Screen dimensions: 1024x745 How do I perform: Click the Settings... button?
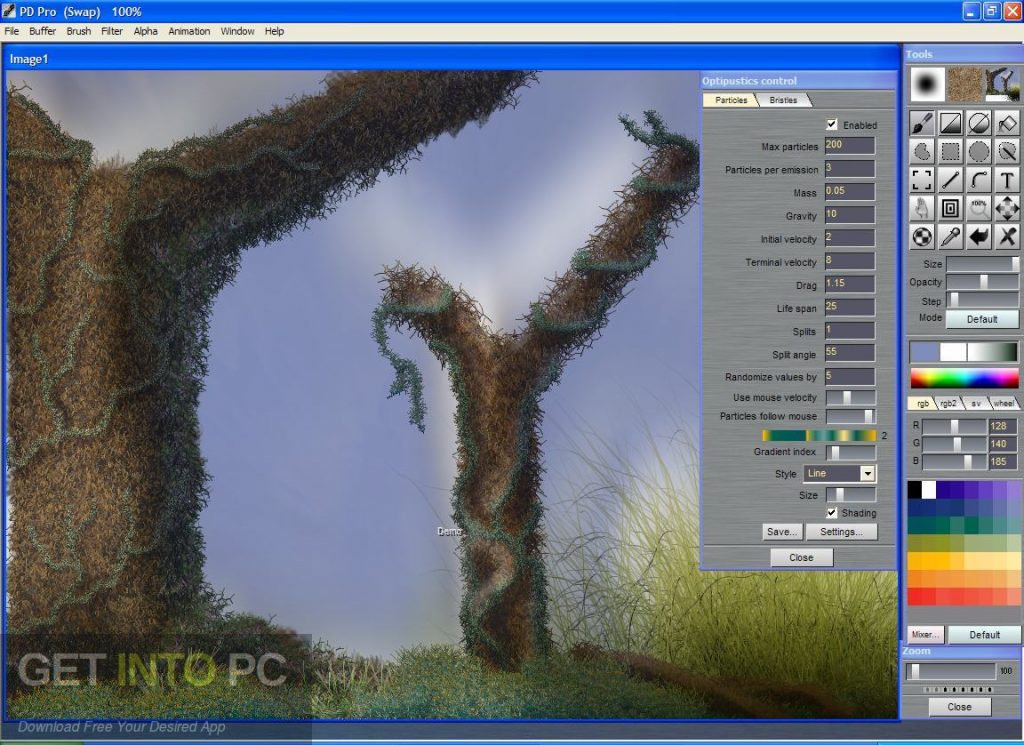[x=841, y=532]
